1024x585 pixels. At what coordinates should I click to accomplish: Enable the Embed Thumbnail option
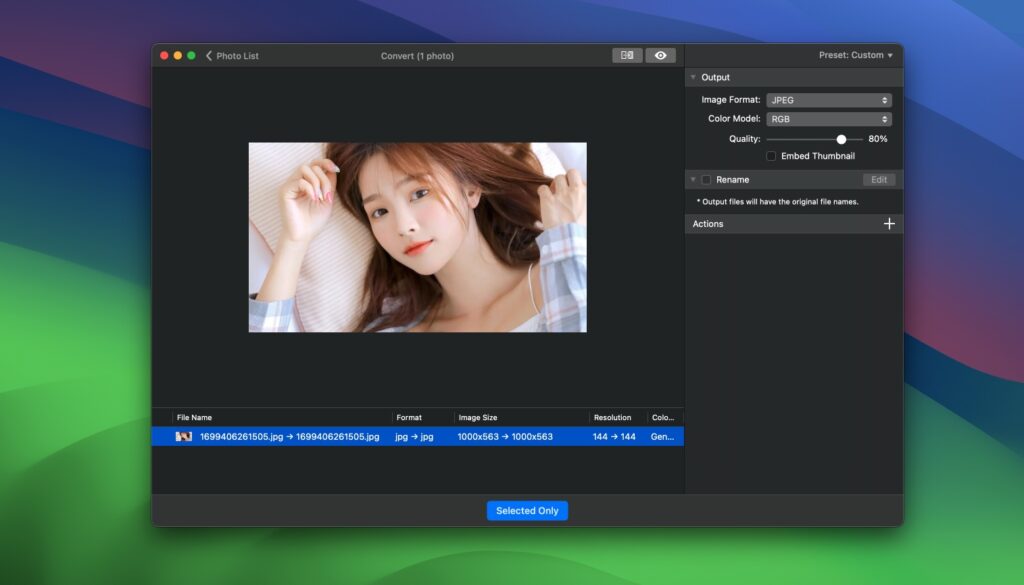(x=771, y=156)
